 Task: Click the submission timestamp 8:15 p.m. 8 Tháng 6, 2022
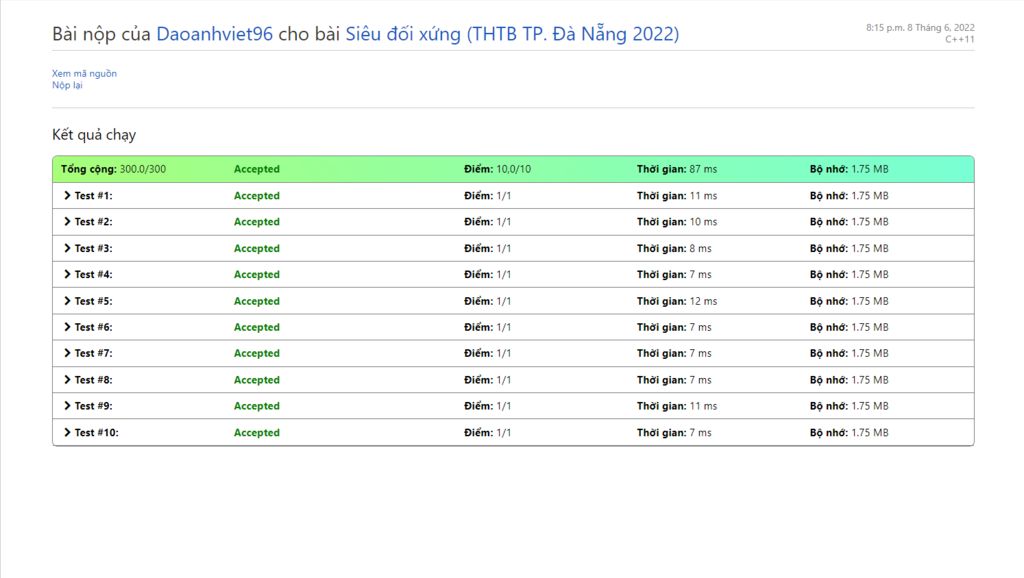click(x=920, y=27)
